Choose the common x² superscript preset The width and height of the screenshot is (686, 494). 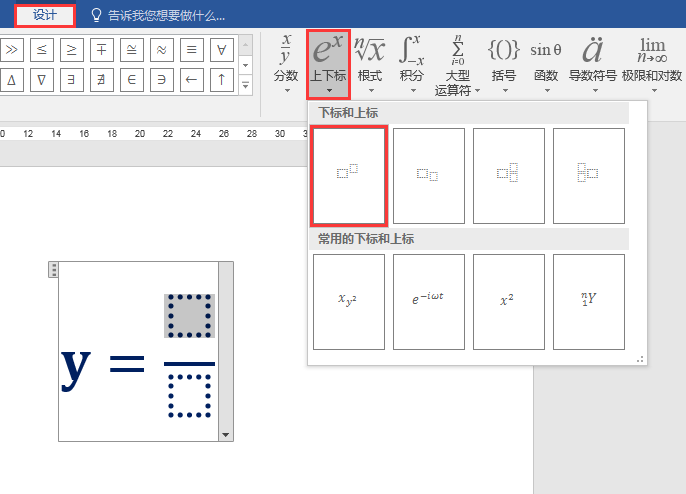pyautogui.click(x=509, y=301)
